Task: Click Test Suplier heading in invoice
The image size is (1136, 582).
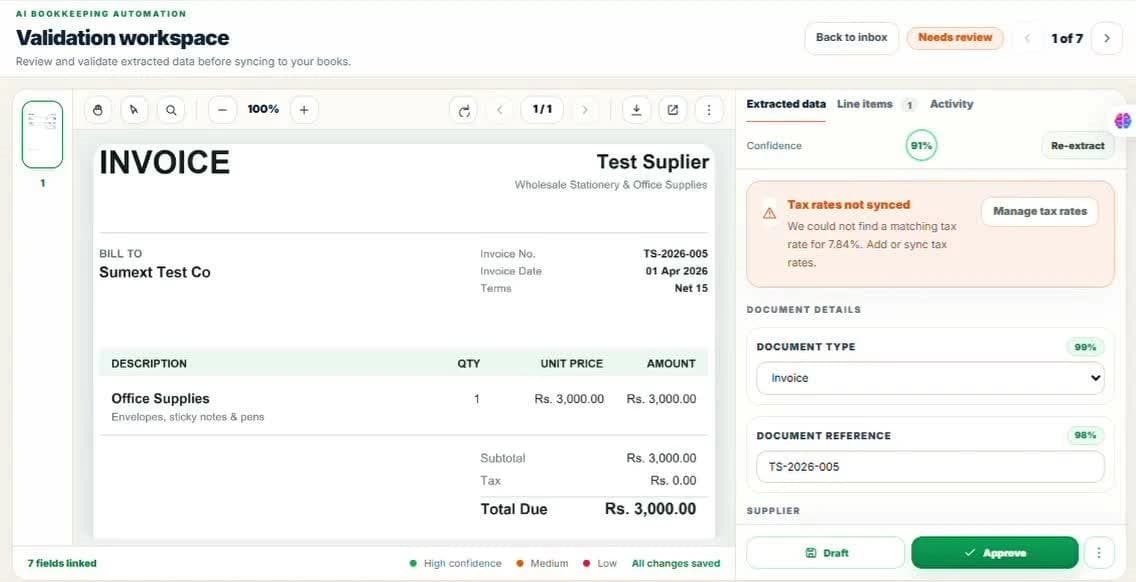Action: coord(653,162)
